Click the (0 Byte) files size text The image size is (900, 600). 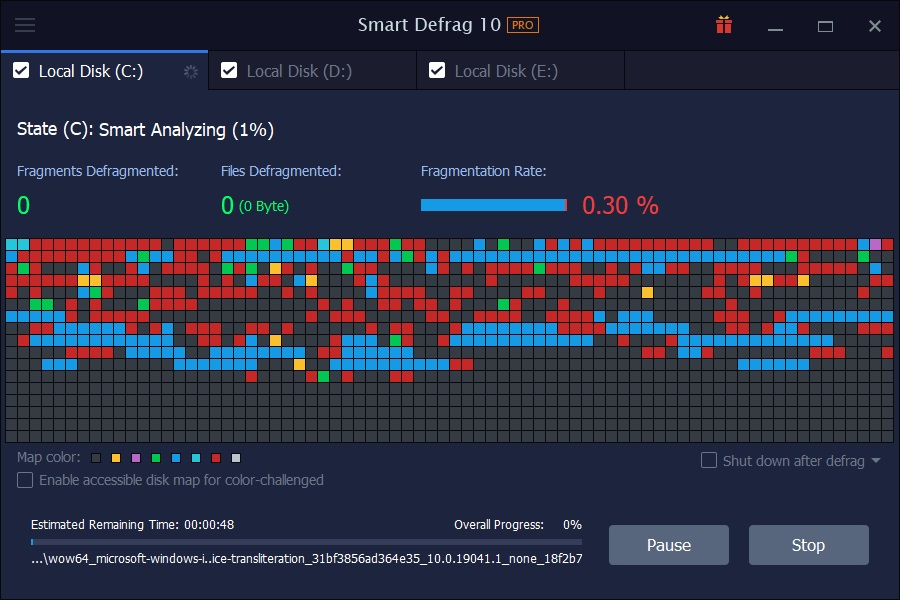(x=264, y=206)
